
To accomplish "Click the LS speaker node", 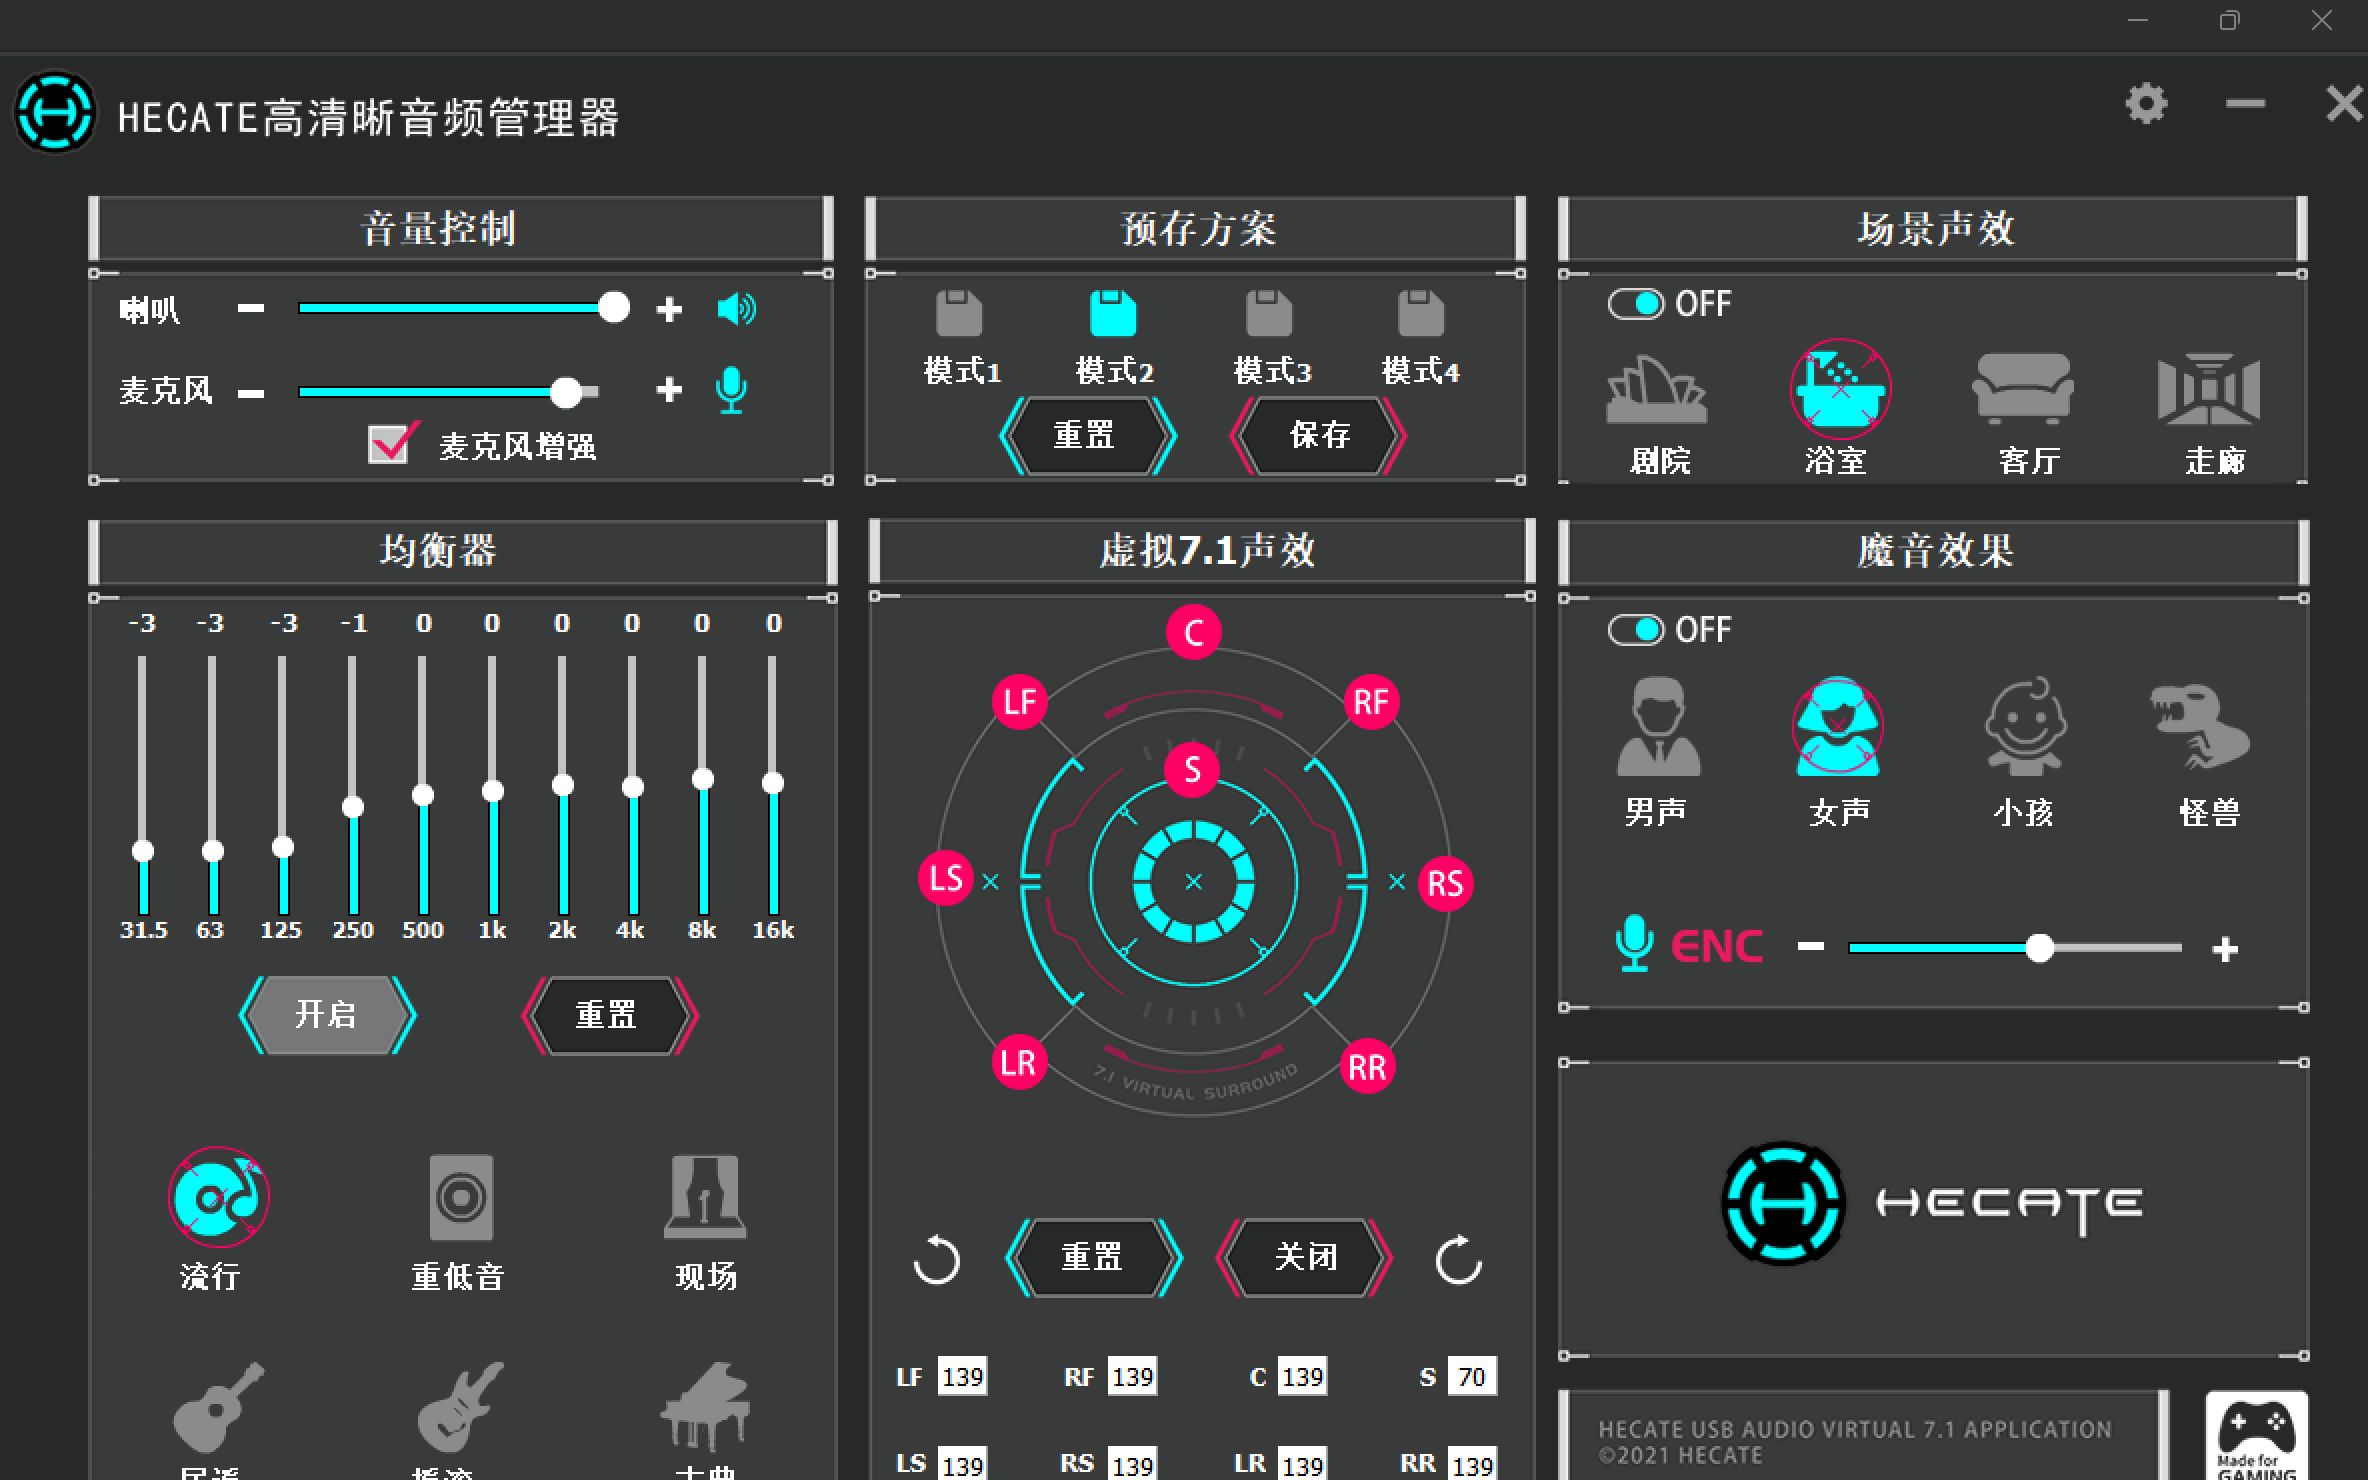I will [x=946, y=878].
